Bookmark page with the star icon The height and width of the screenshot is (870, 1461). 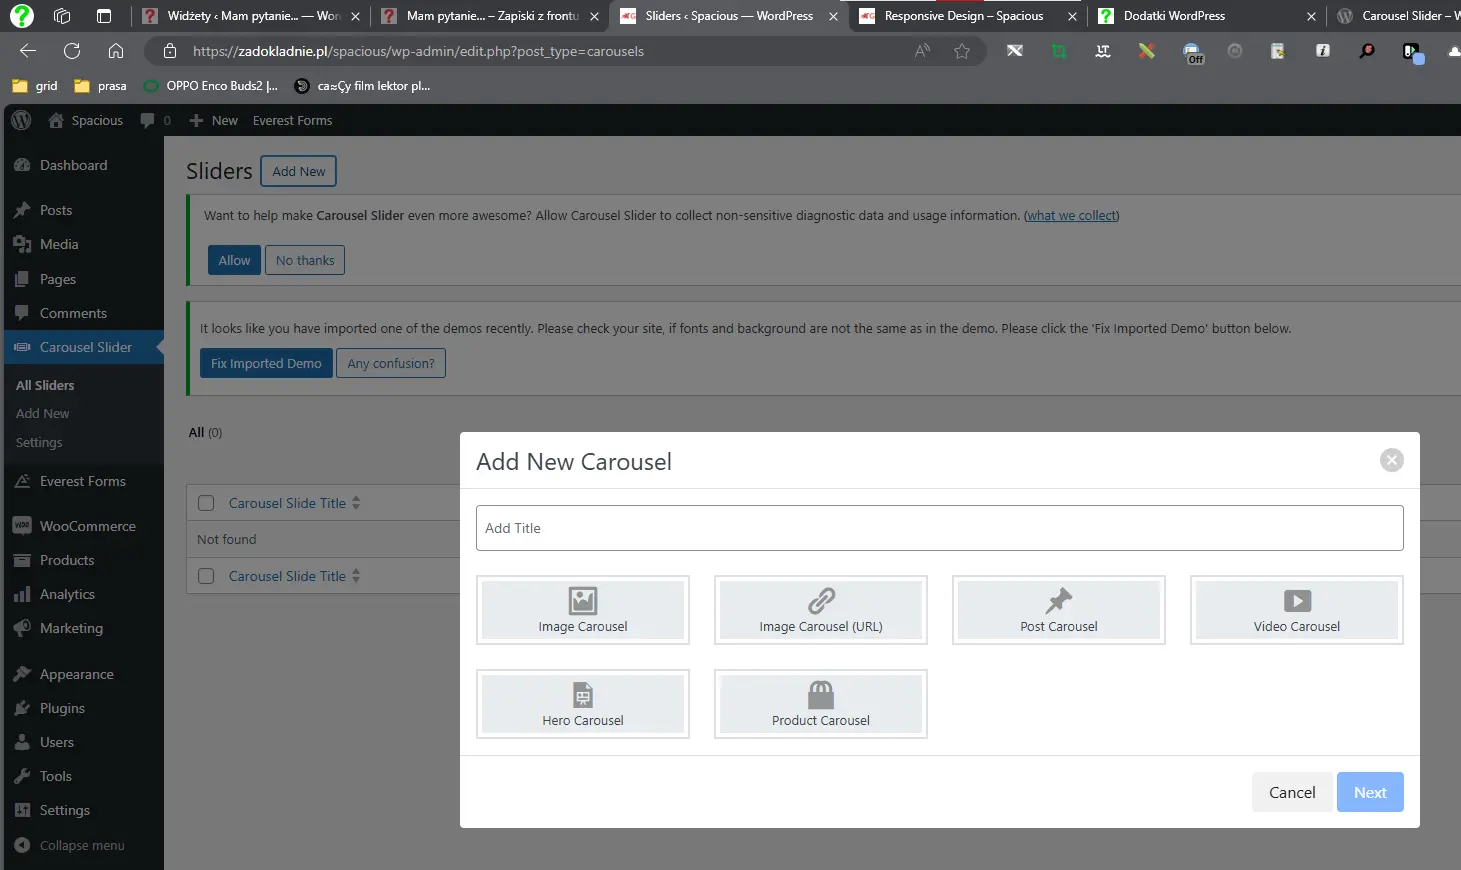click(x=961, y=51)
